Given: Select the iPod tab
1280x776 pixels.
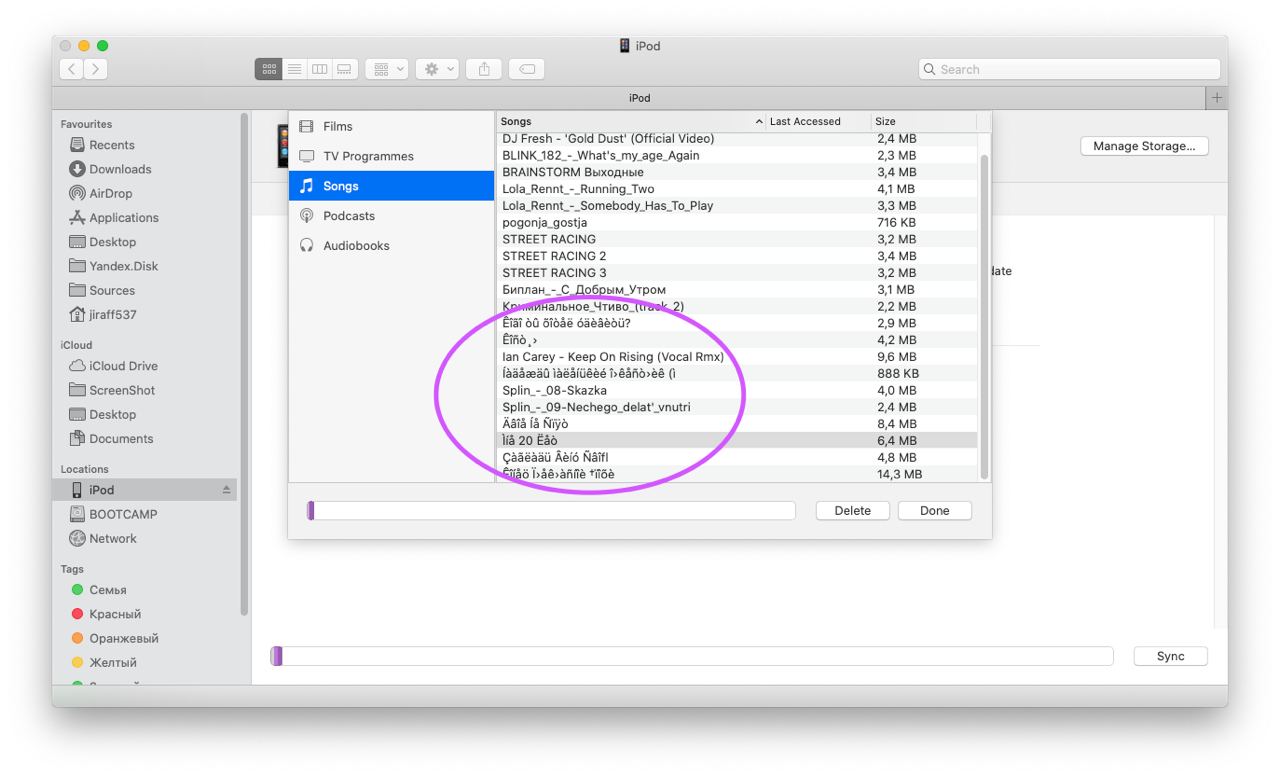Looking at the screenshot, I should tap(639, 98).
